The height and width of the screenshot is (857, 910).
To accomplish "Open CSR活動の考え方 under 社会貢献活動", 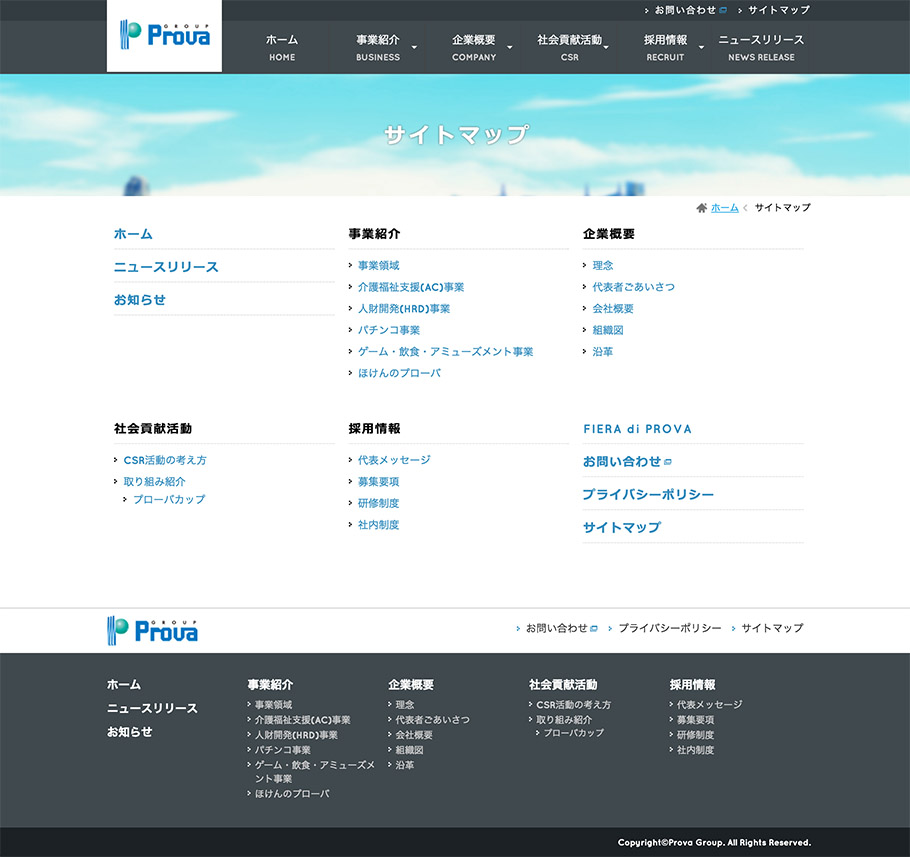I will (x=166, y=460).
